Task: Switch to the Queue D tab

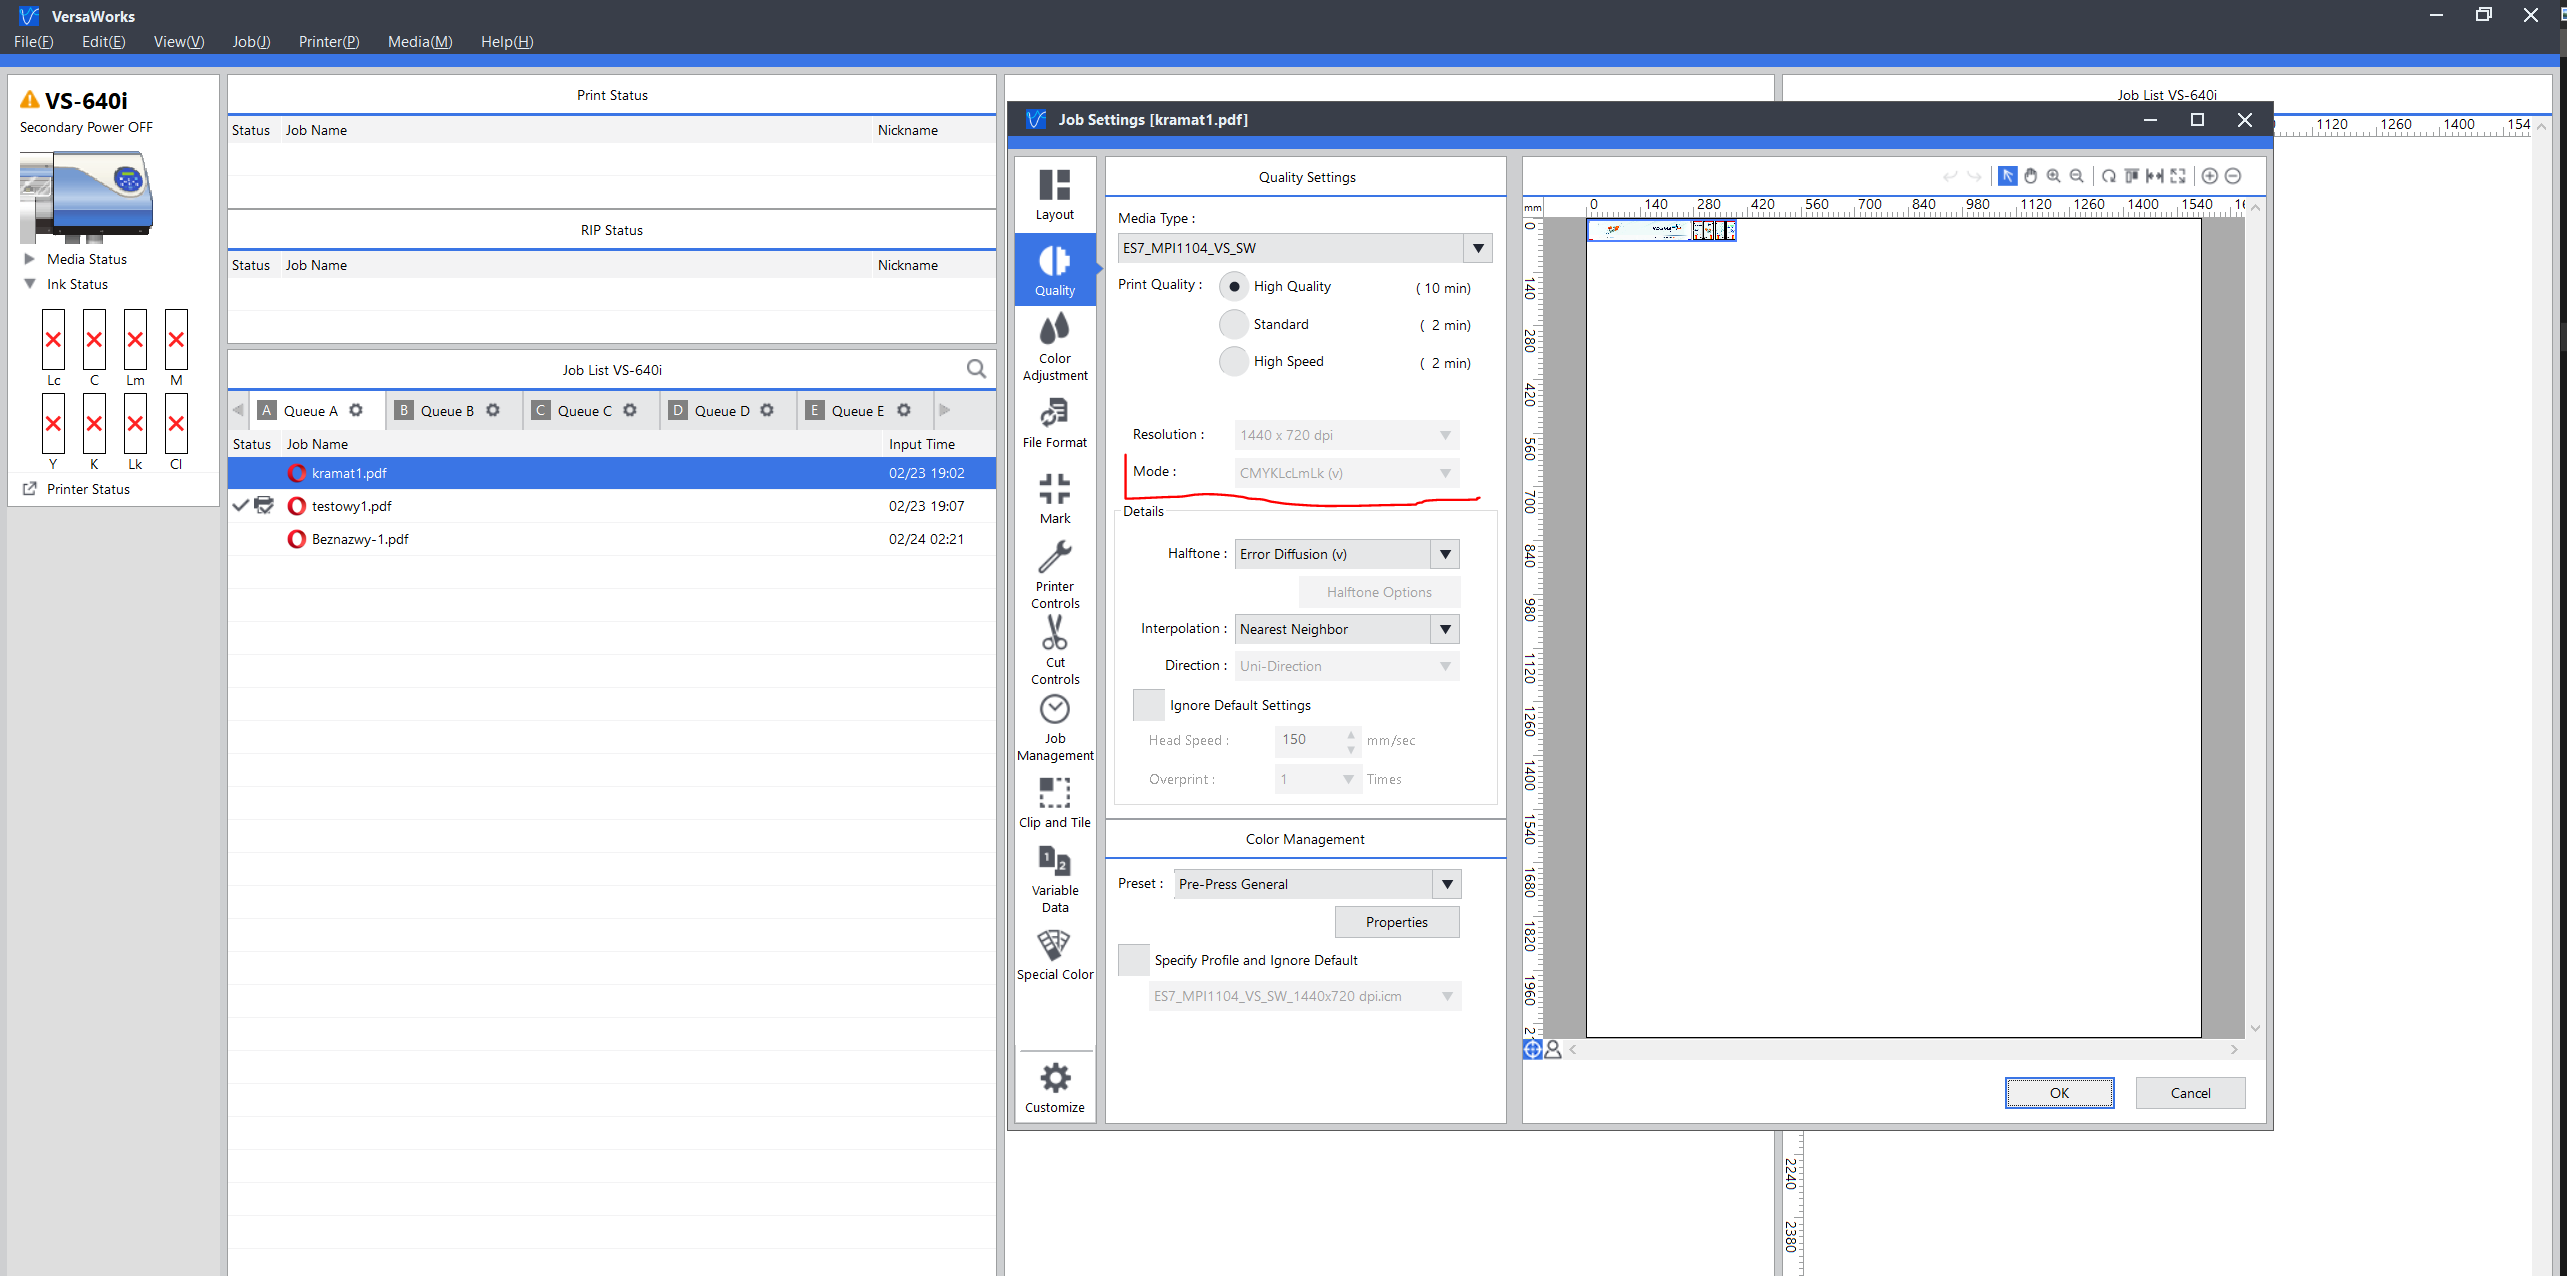Action: 721,411
